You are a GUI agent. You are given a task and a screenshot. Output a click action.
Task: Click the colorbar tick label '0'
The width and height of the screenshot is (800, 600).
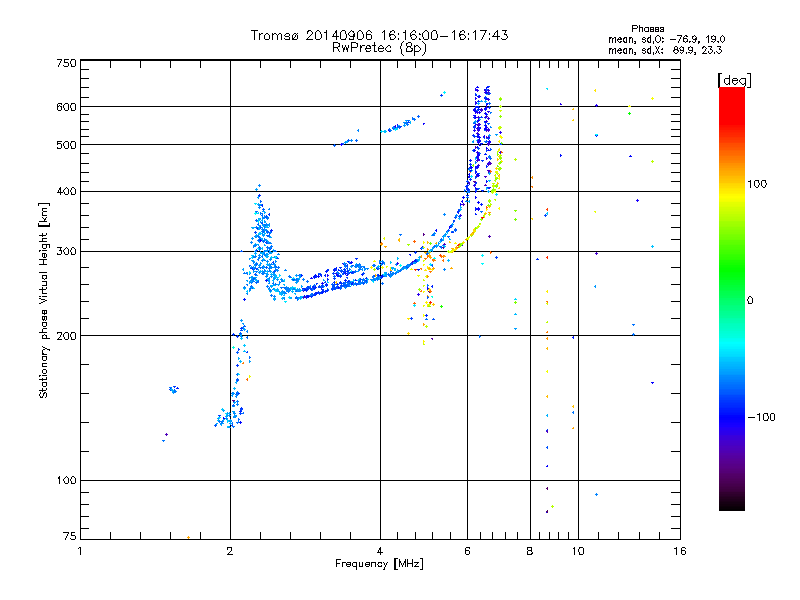point(750,300)
